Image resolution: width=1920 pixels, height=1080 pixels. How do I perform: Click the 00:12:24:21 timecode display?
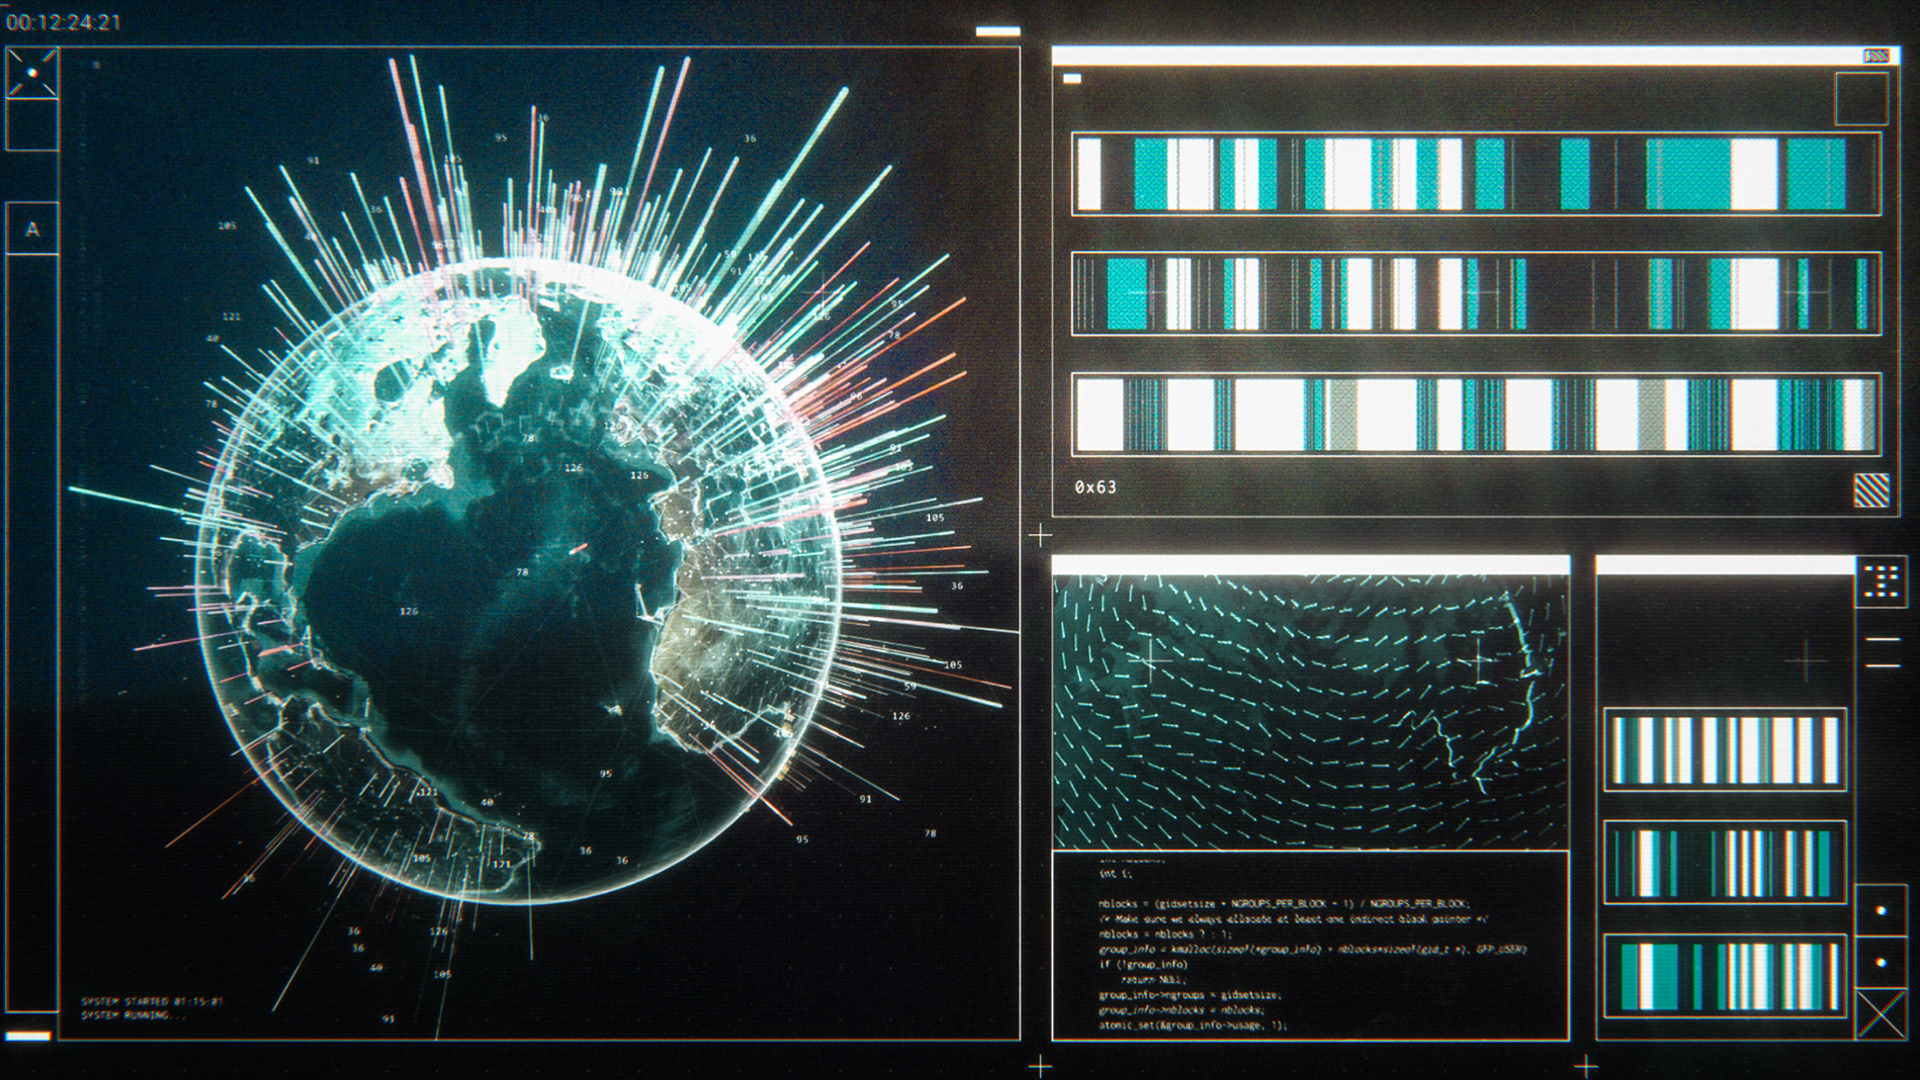(x=64, y=23)
